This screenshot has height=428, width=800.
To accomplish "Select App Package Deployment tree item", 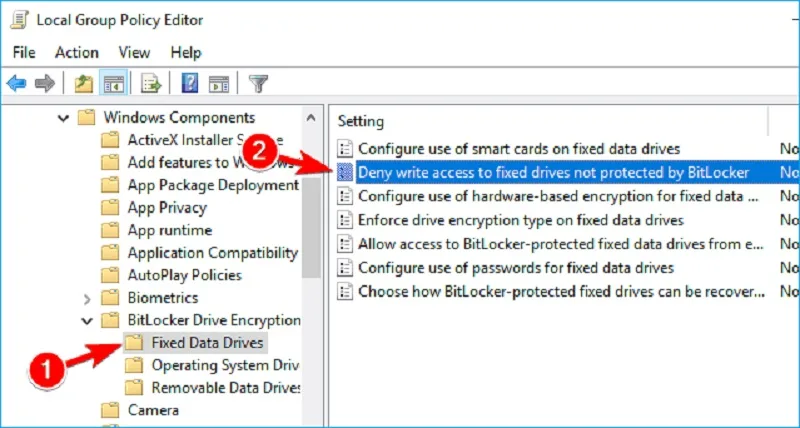I will (213, 185).
